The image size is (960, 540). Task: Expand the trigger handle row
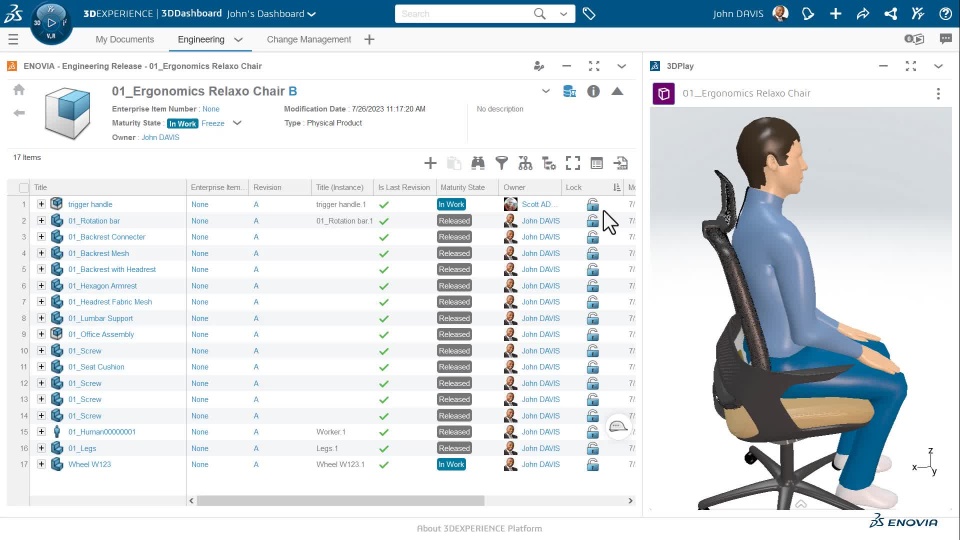[41, 204]
